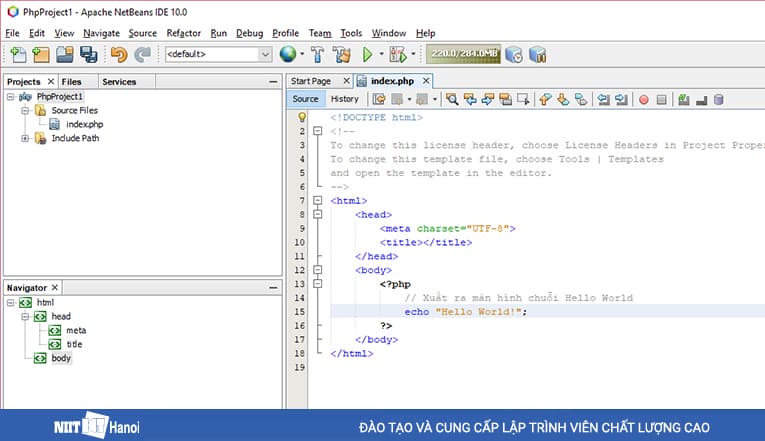Click the Save All toolbar icon
Viewport: 765px width, 441px height.
88,54
